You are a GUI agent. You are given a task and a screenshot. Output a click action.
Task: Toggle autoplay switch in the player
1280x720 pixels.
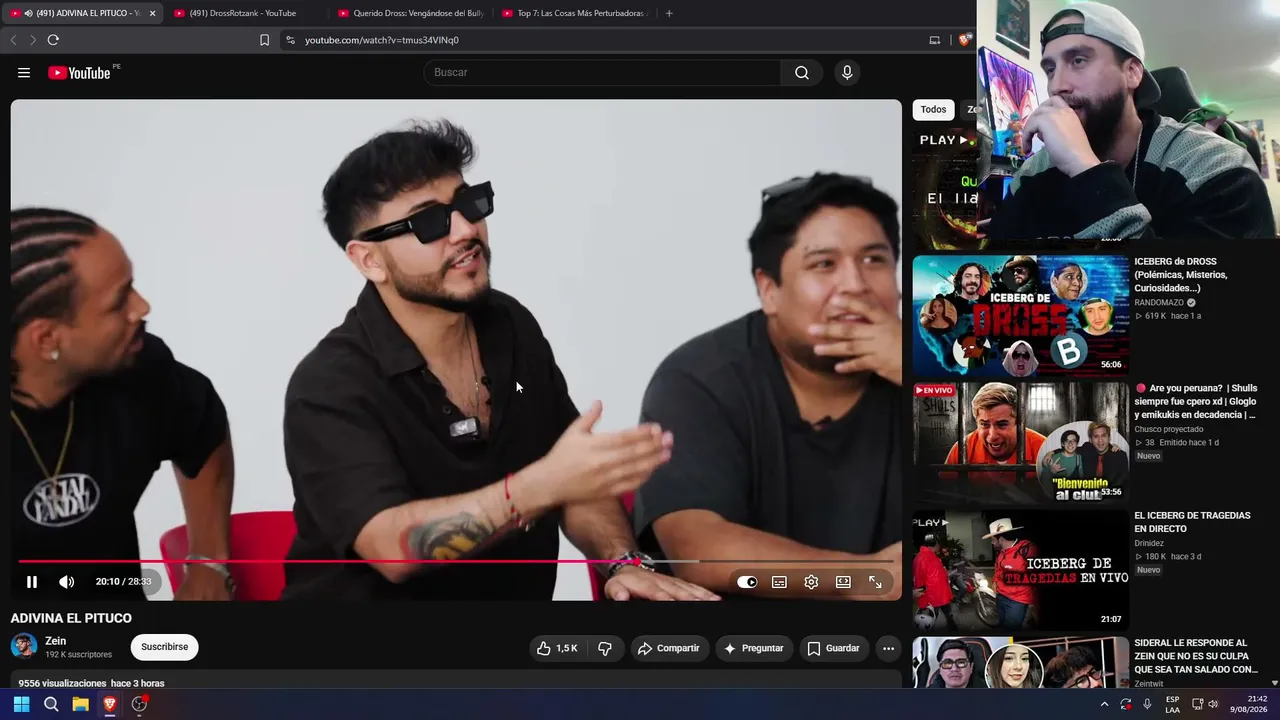747,582
